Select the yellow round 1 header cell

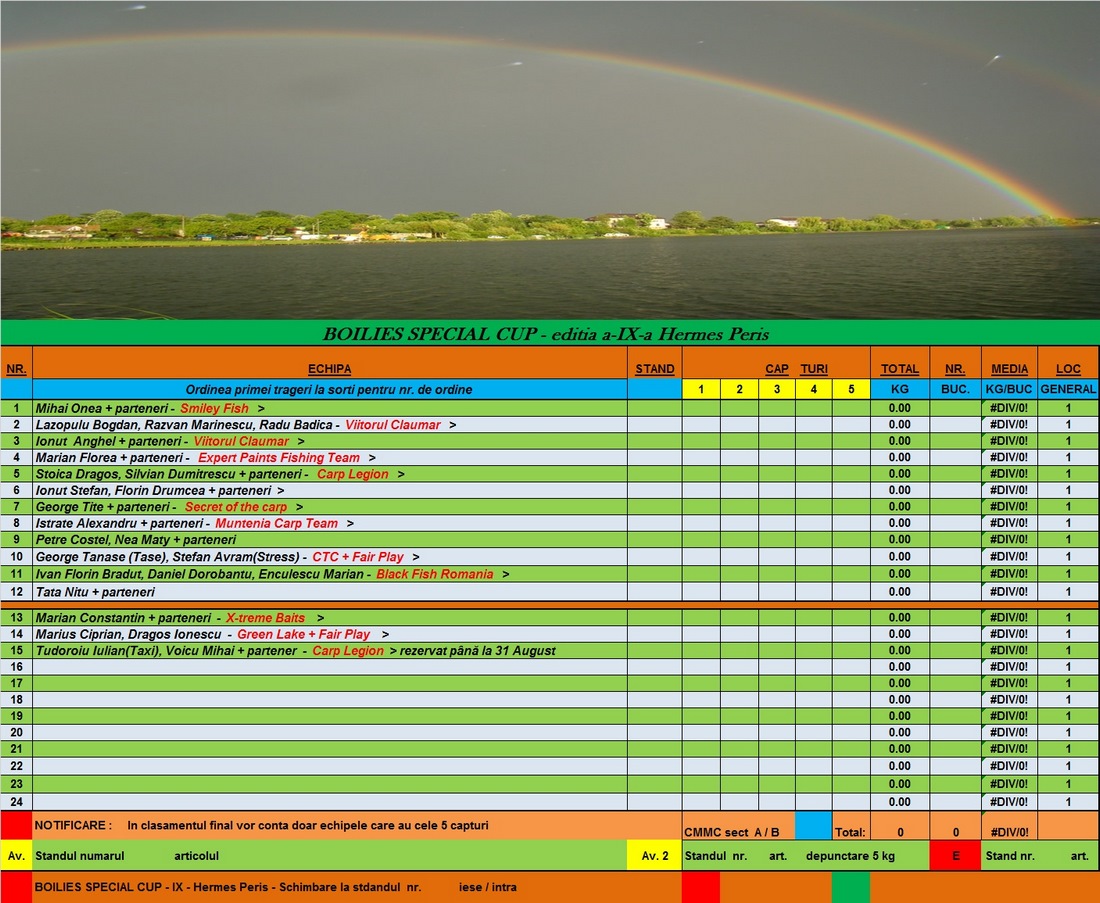point(701,390)
